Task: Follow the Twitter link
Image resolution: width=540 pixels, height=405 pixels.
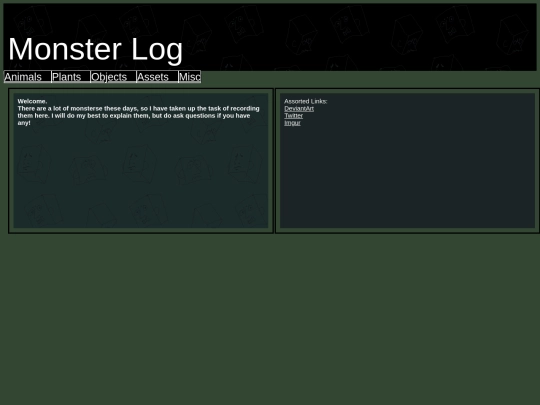Action: coord(293,116)
